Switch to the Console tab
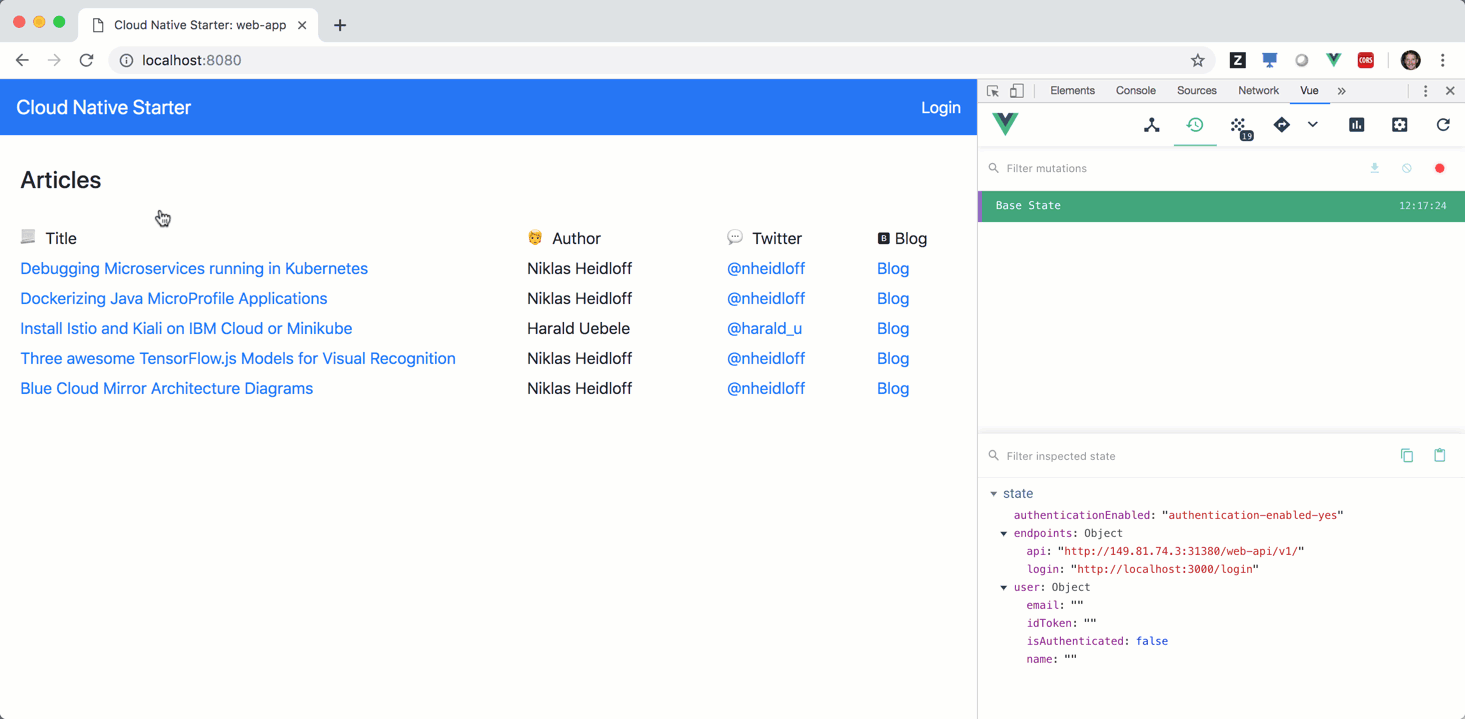Viewport: 1465px width, 719px height. pos(1135,91)
